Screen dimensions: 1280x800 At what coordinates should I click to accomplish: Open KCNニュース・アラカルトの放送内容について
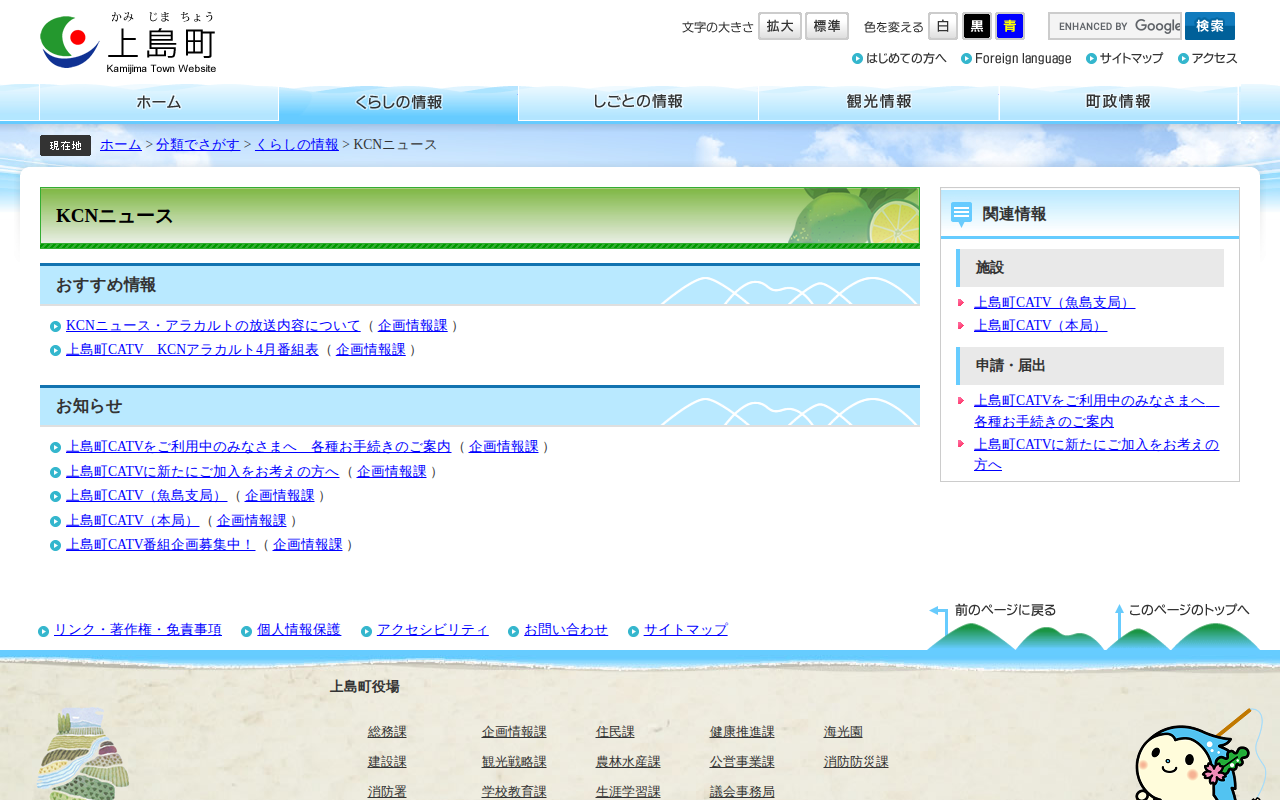coord(213,326)
